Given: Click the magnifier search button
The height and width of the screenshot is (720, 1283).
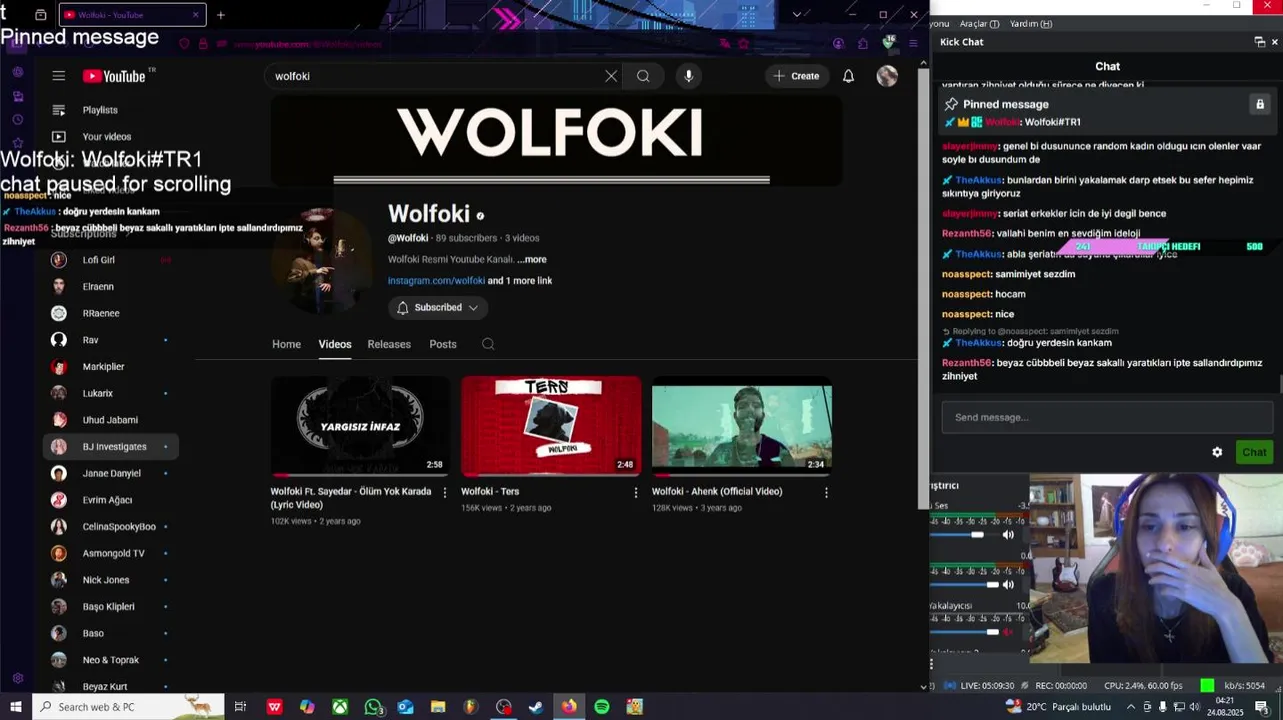Looking at the screenshot, I should coord(643,76).
